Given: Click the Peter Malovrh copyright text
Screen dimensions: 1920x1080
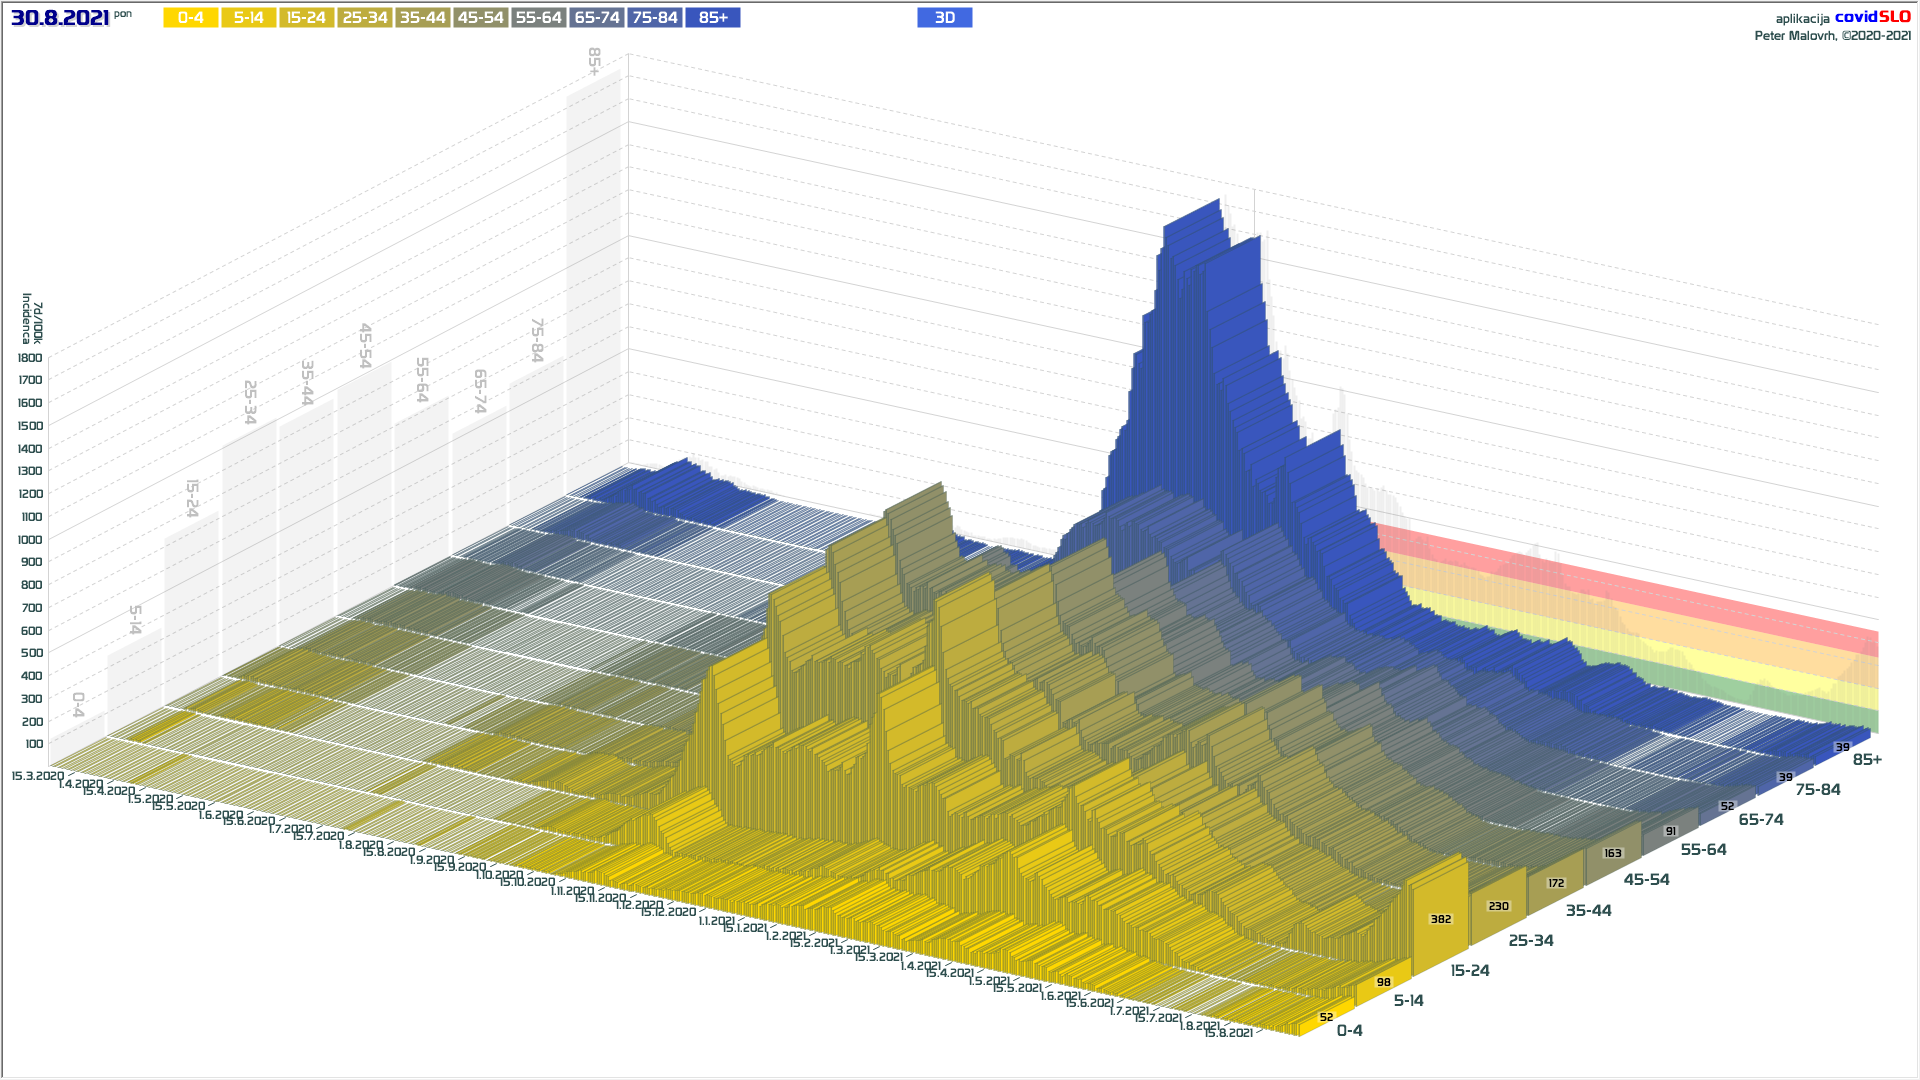Looking at the screenshot, I should coord(1832,36).
